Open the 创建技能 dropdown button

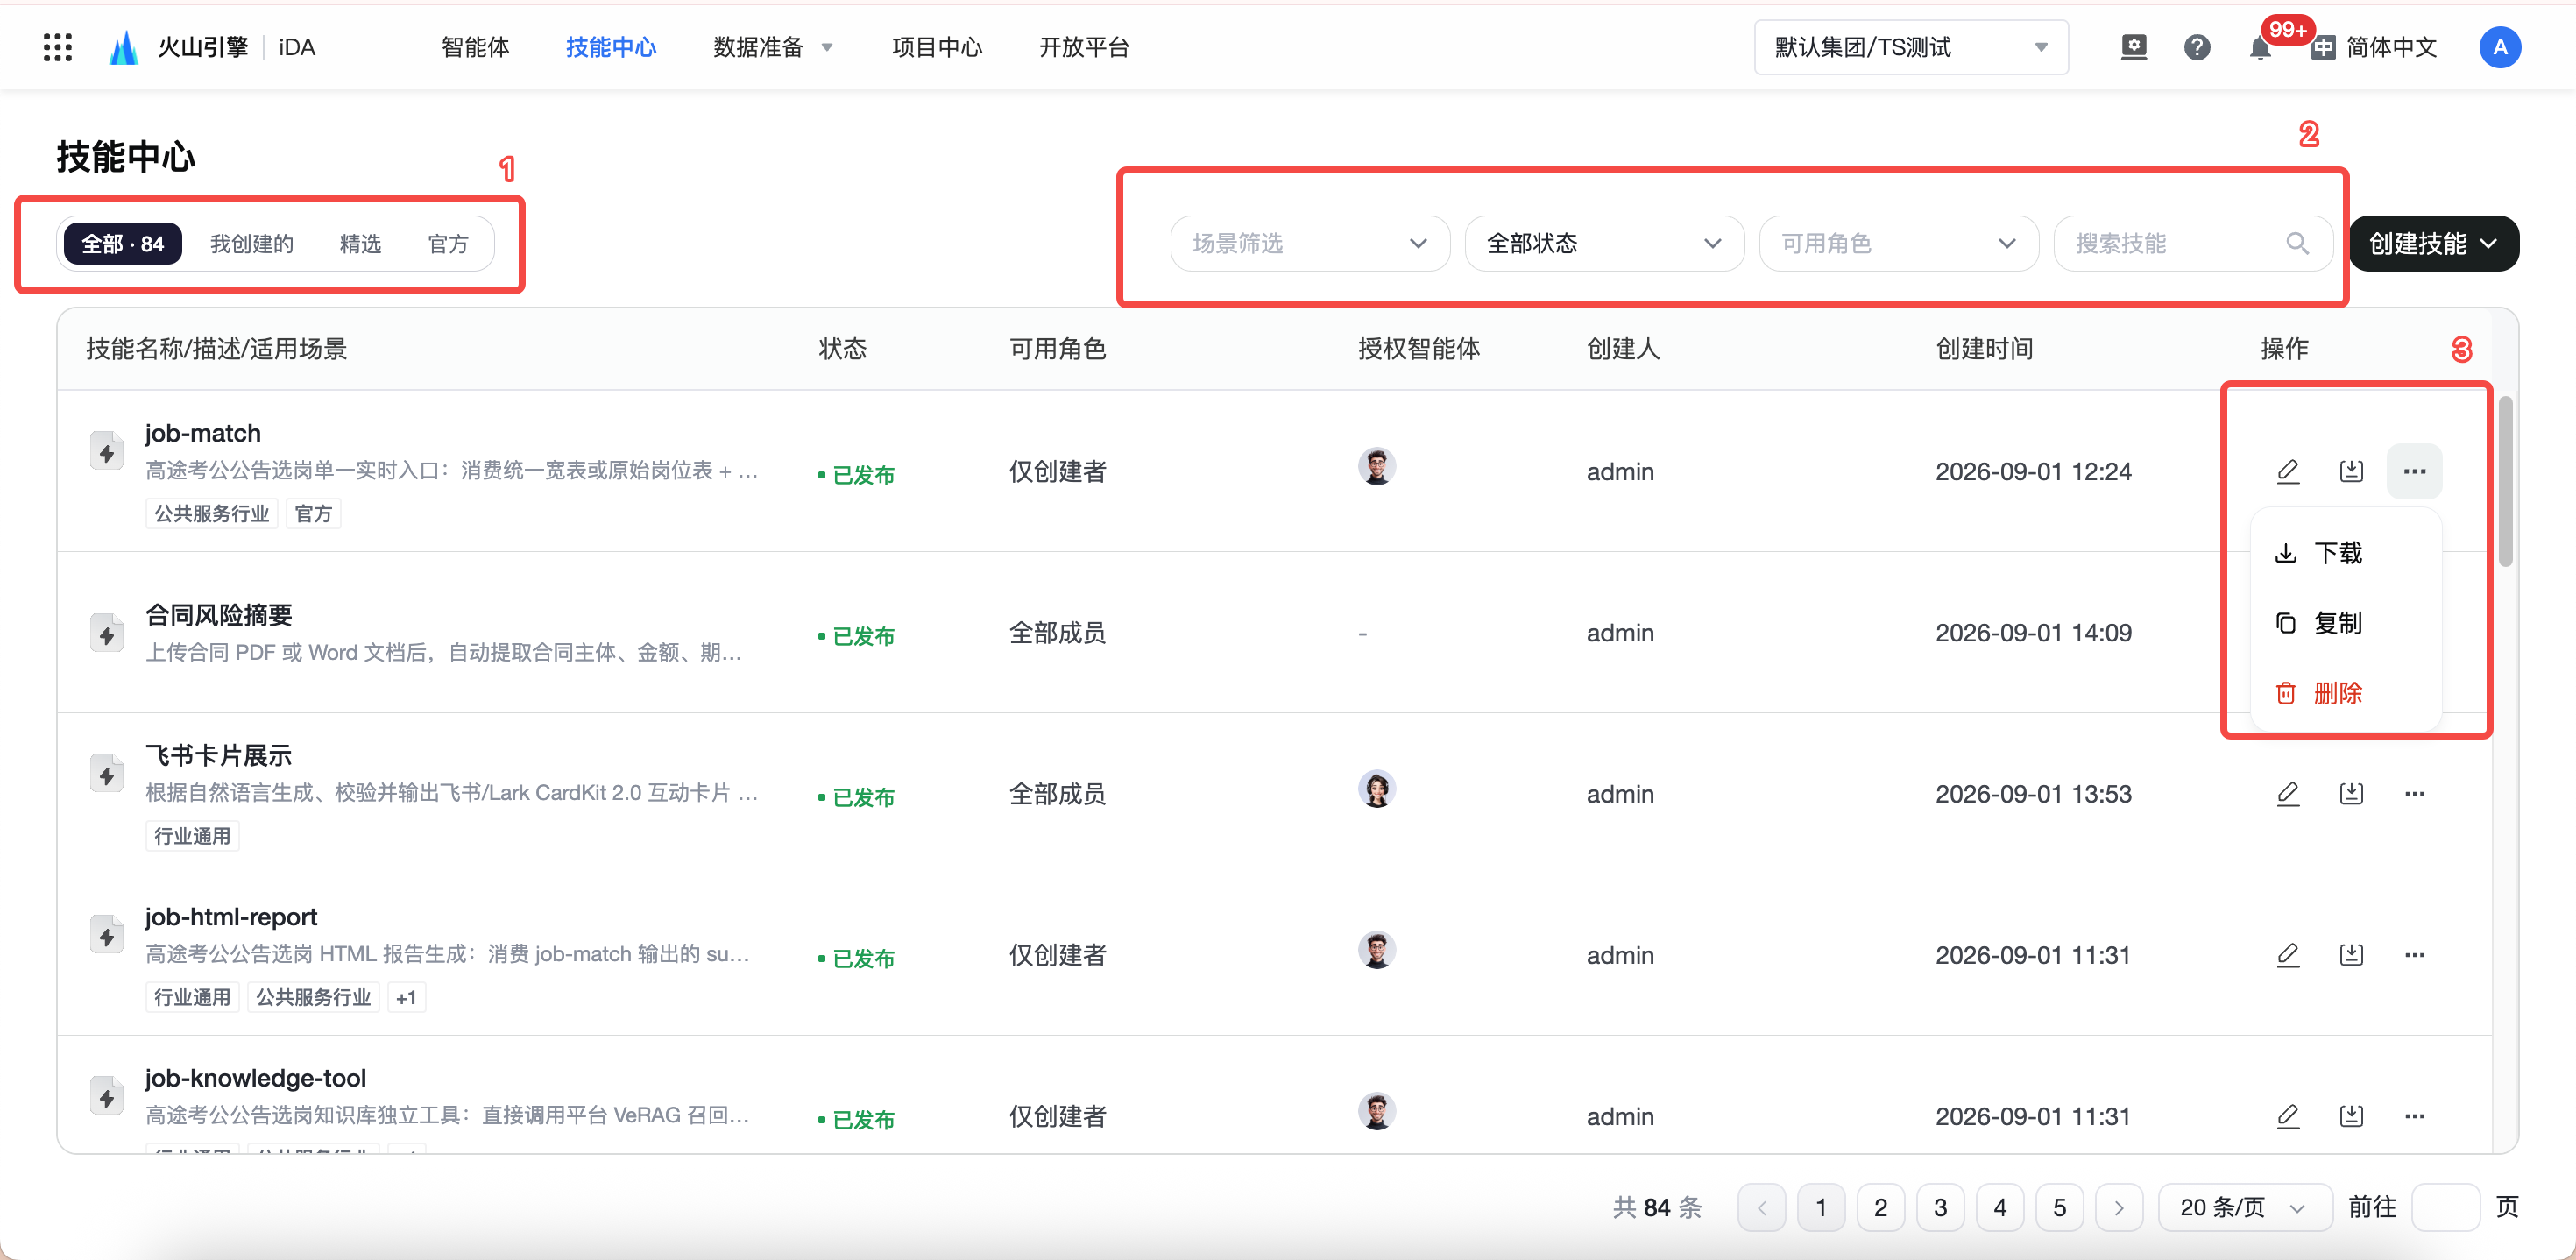2432,243
